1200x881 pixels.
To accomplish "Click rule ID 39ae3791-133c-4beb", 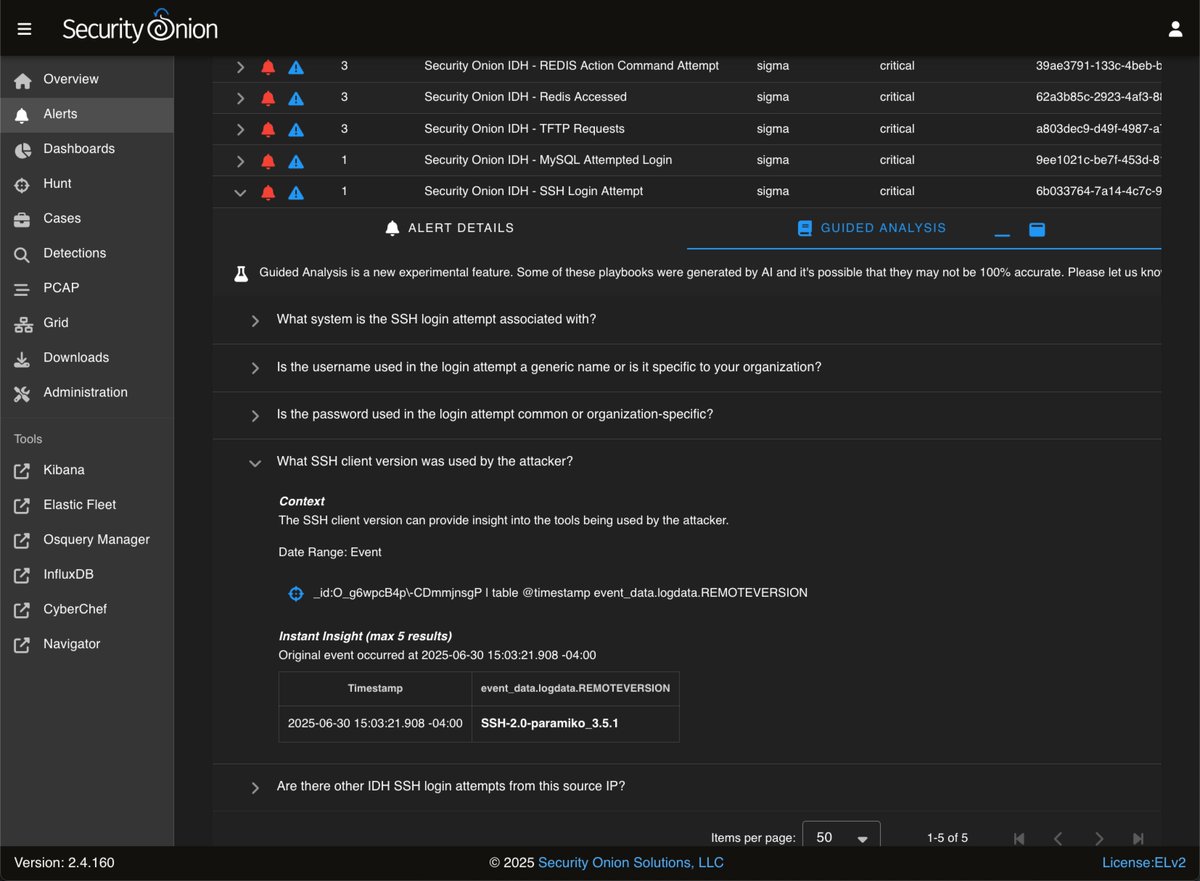I will point(1098,66).
